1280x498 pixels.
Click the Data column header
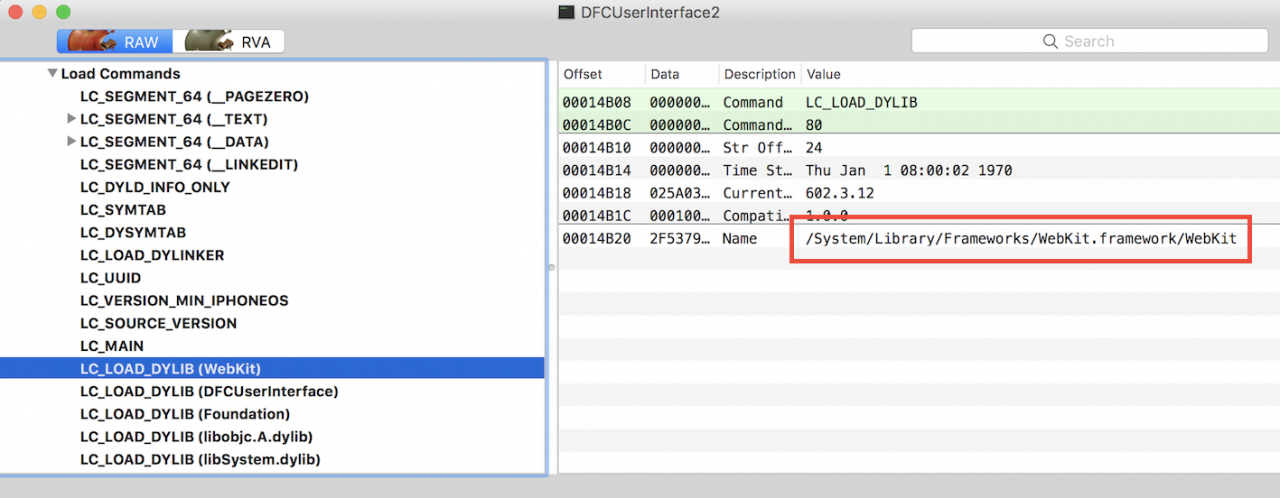665,74
